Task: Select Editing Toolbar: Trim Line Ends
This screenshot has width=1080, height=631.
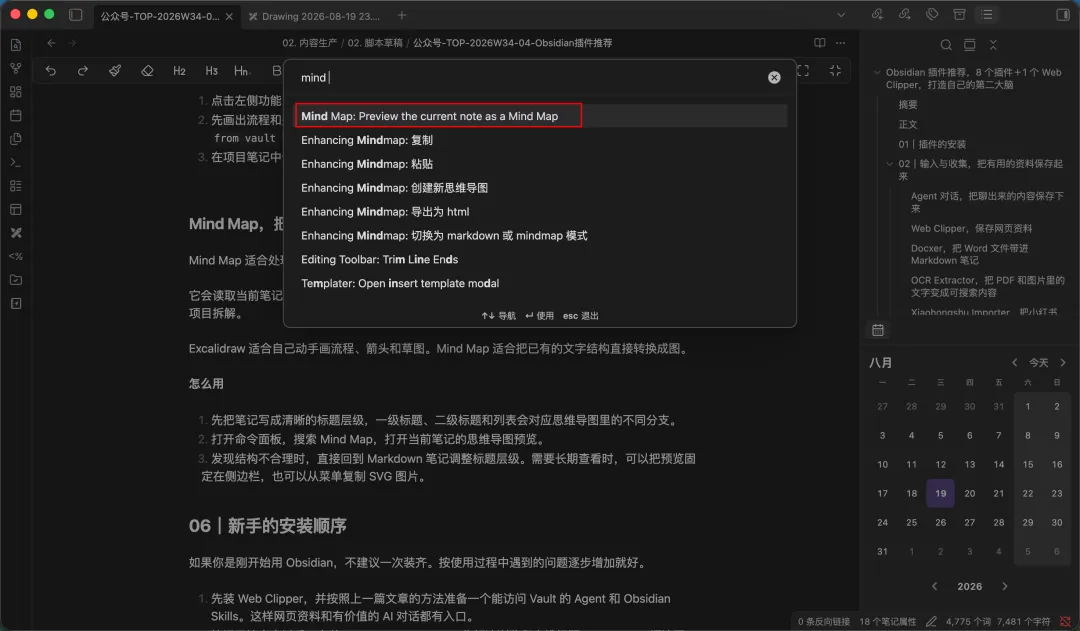Action: point(541,259)
